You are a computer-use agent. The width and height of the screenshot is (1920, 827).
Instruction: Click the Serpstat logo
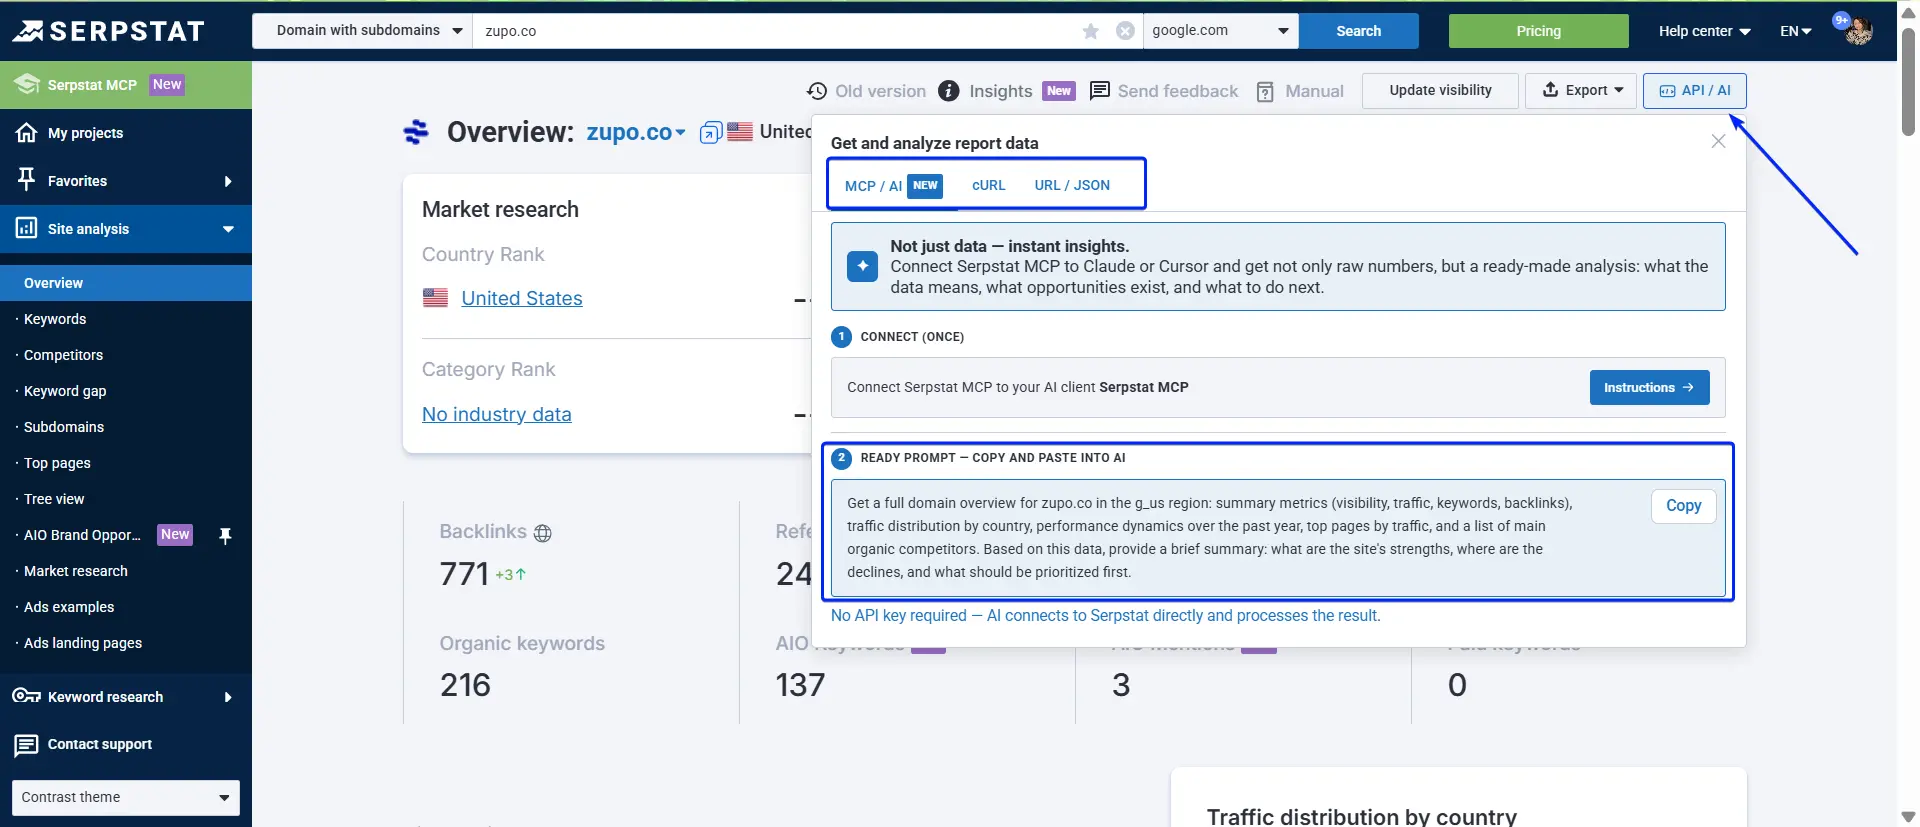(108, 31)
